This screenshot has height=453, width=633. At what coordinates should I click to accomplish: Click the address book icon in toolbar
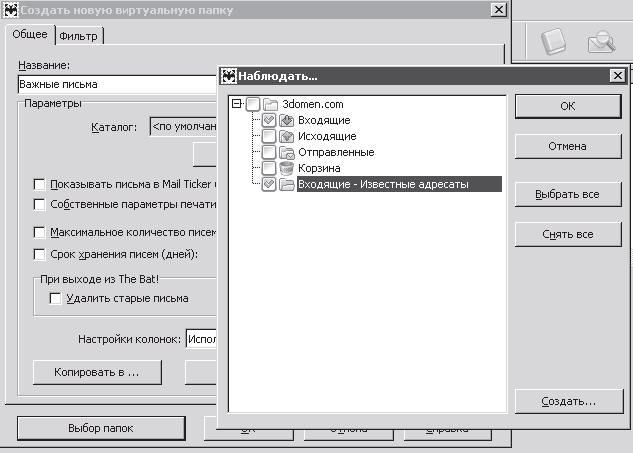pyautogui.click(x=553, y=42)
